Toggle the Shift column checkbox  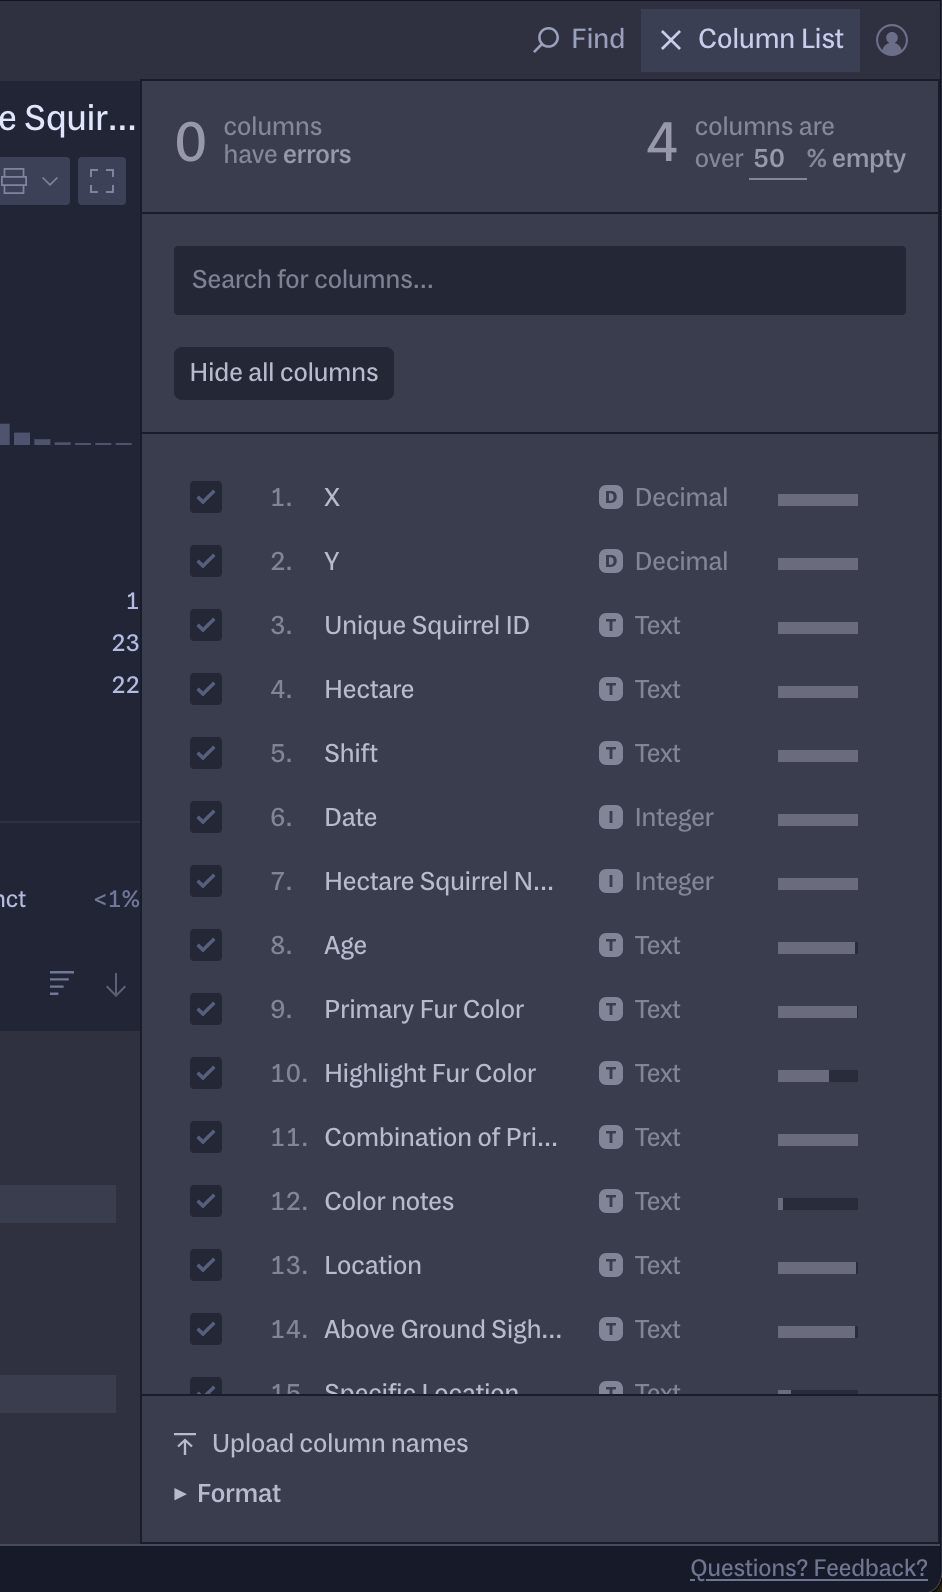(x=206, y=753)
